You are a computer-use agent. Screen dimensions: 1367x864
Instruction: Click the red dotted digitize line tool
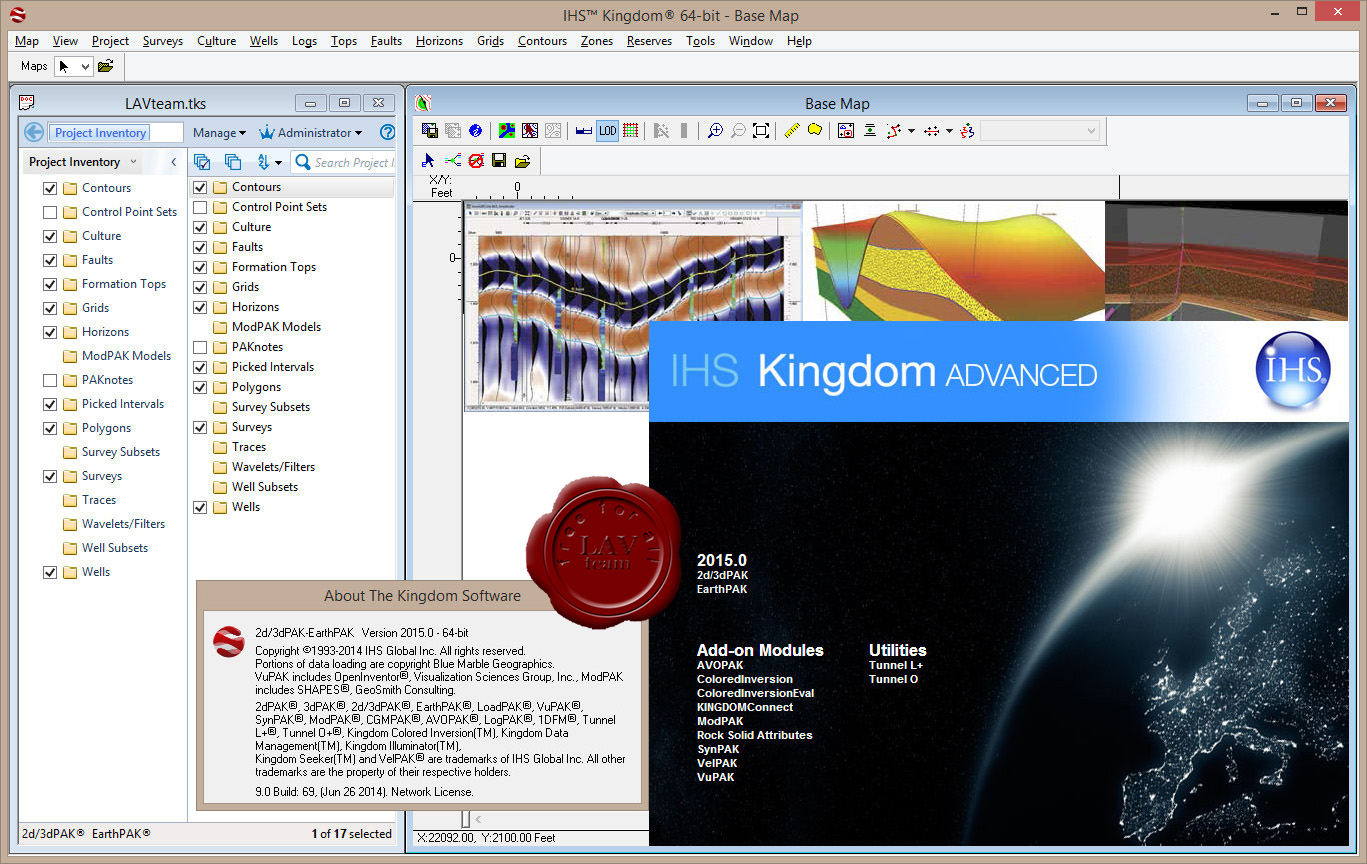point(893,131)
